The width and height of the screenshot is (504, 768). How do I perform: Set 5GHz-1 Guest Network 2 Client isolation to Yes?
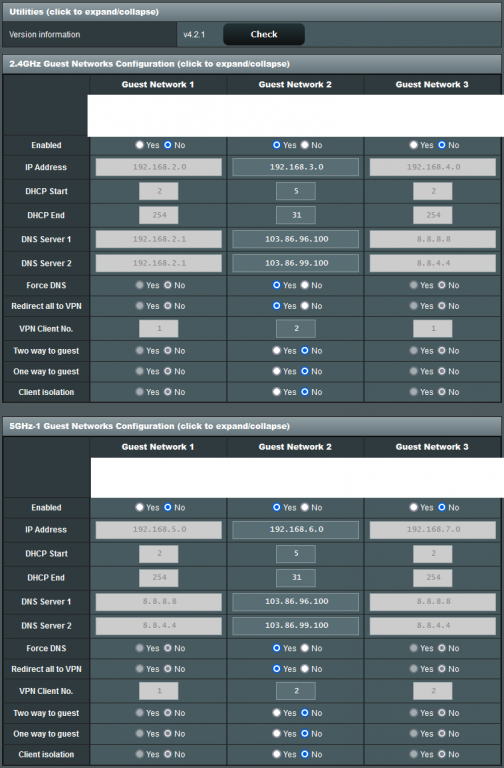pyautogui.click(x=277, y=754)
